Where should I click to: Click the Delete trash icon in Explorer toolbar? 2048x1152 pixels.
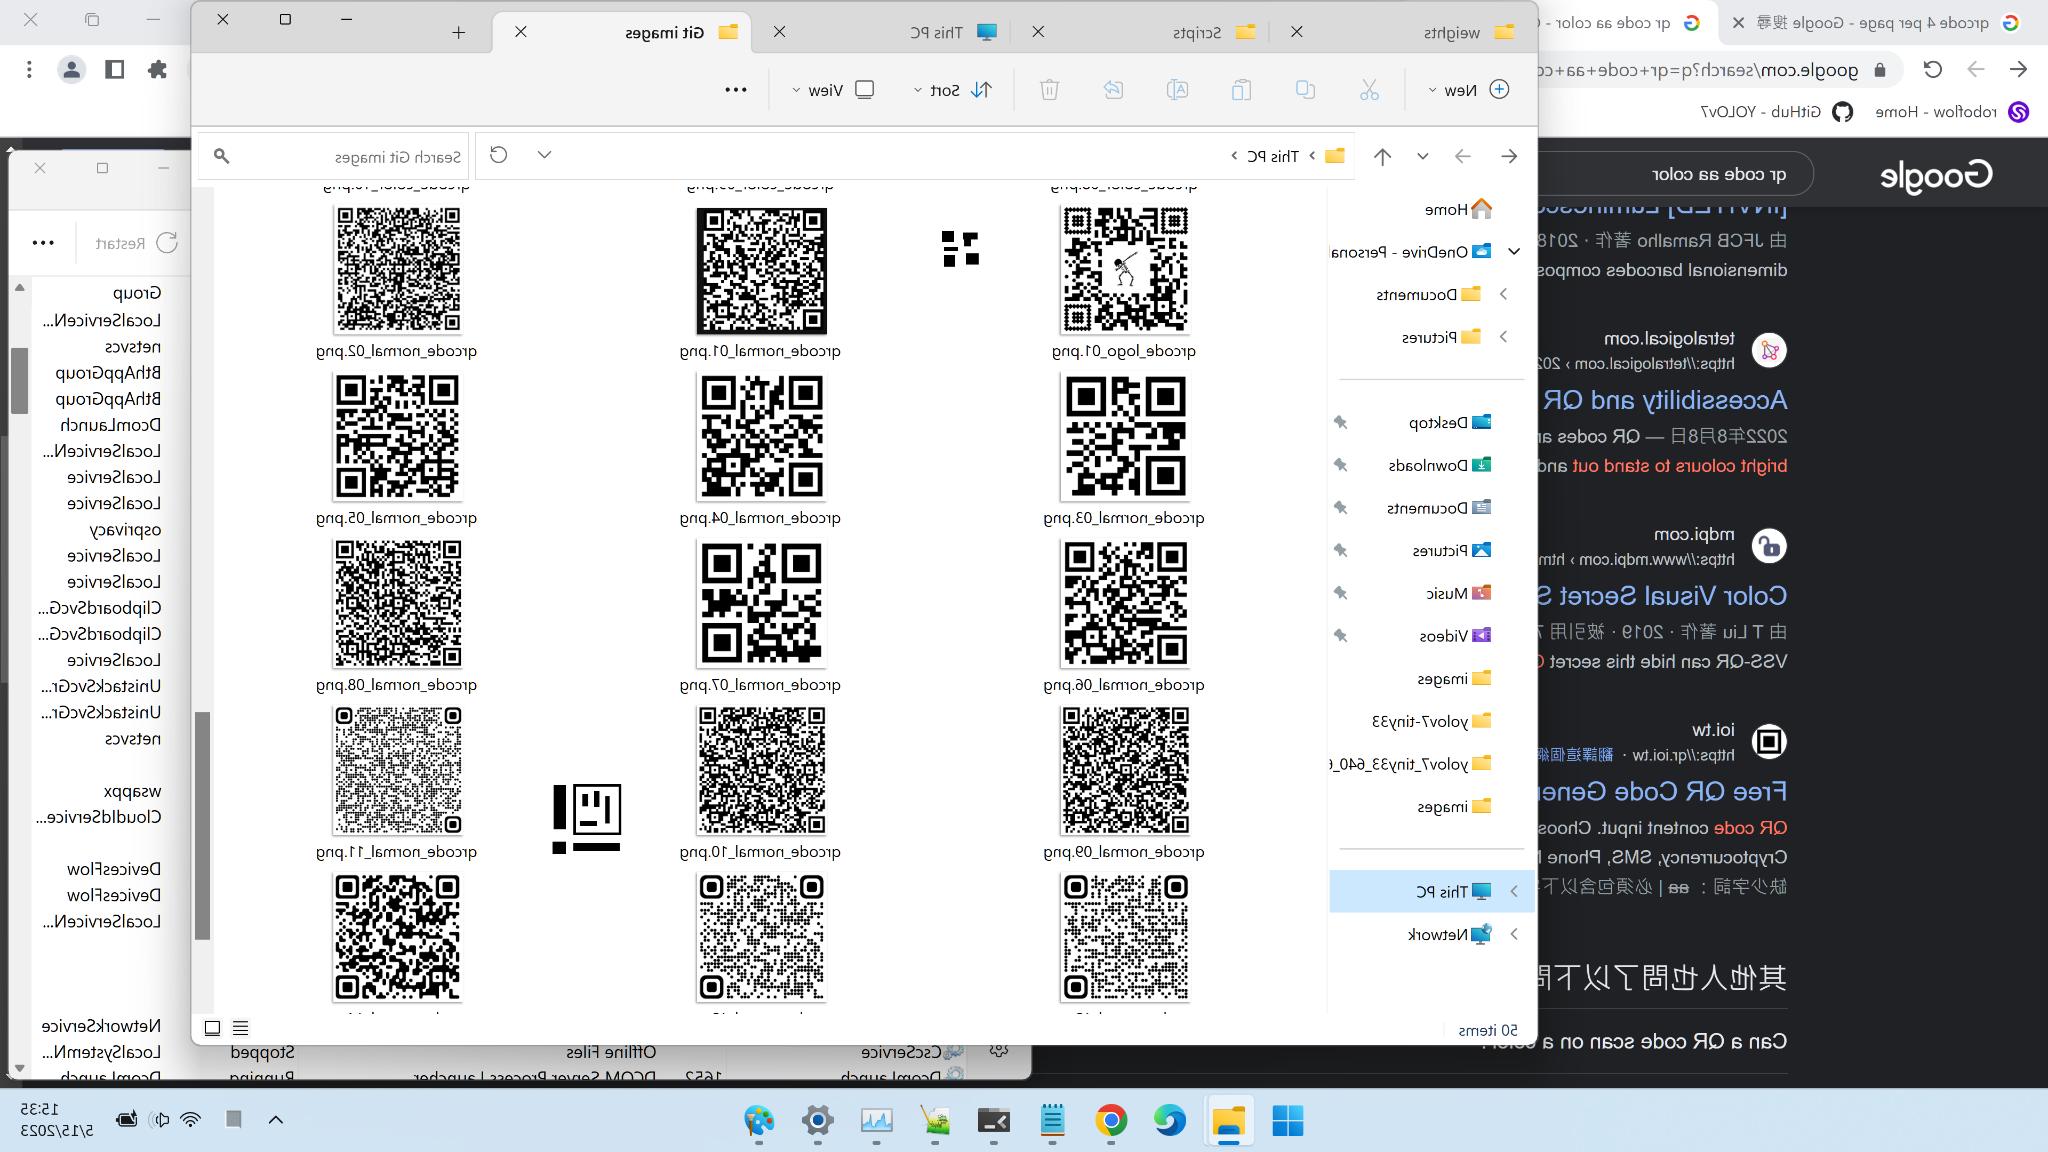(x=1049, y=90)
